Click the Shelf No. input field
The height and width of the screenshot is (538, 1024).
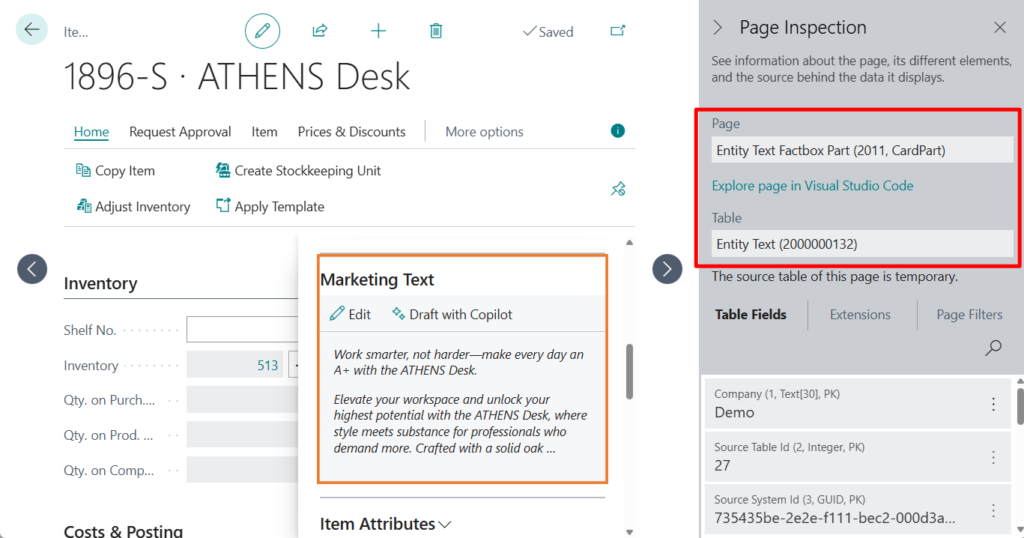240,330
